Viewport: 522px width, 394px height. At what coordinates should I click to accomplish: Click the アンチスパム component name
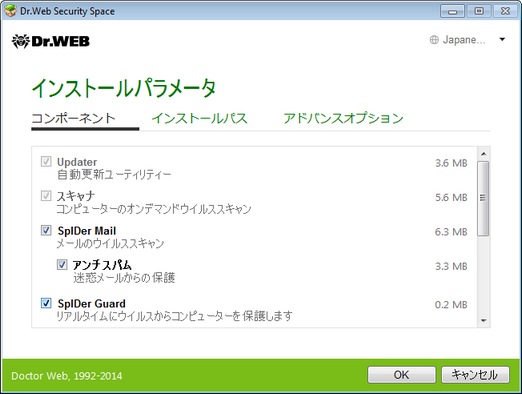click(102, 265)
